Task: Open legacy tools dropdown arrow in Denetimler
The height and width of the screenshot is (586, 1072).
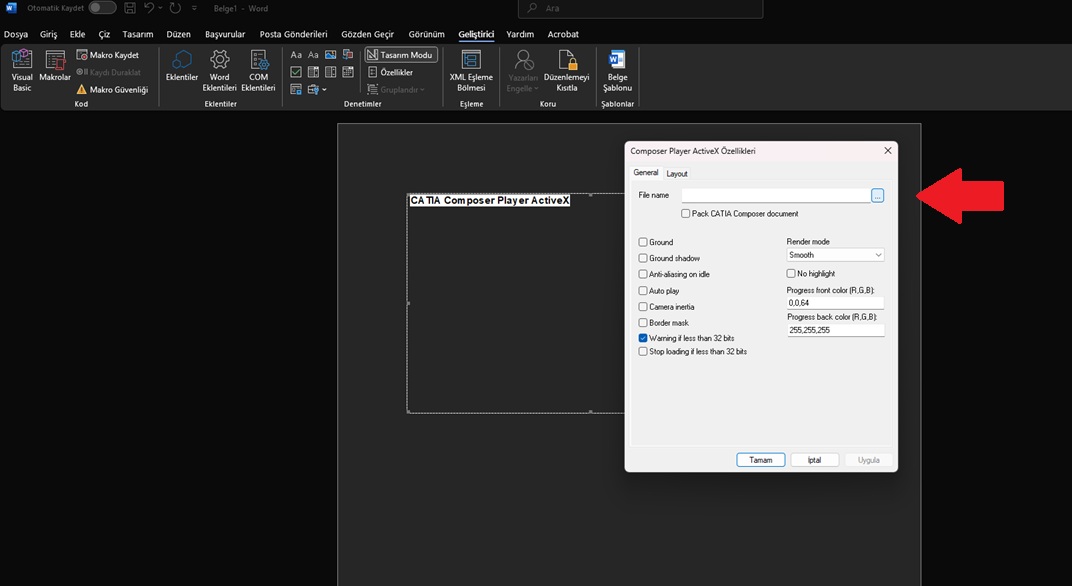Action: pyautogui.click(x=325, y=90)
